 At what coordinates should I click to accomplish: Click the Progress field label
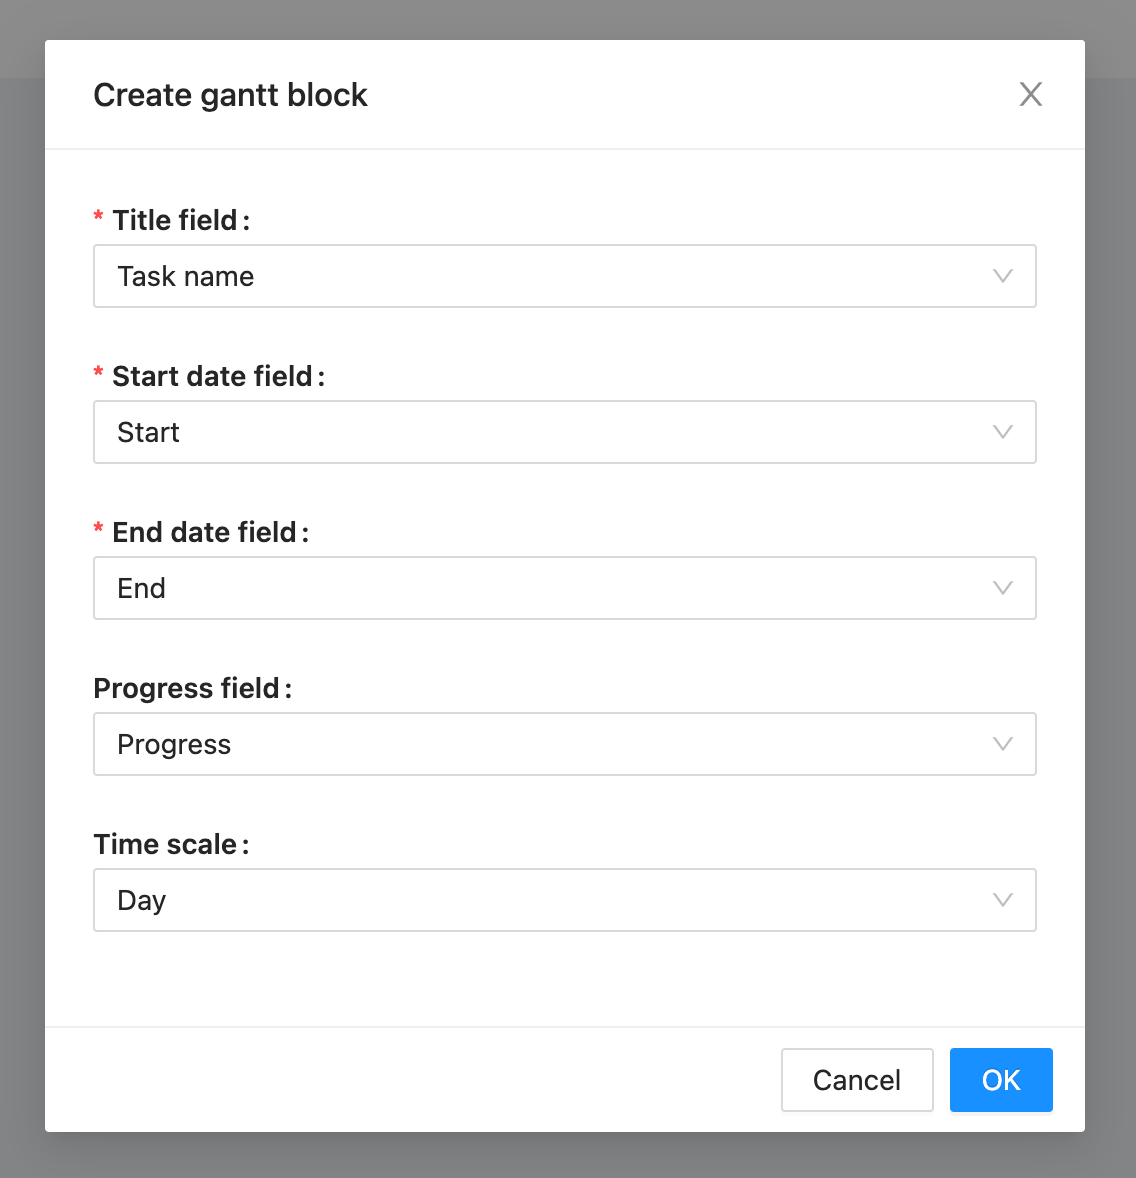pos(187,688)
